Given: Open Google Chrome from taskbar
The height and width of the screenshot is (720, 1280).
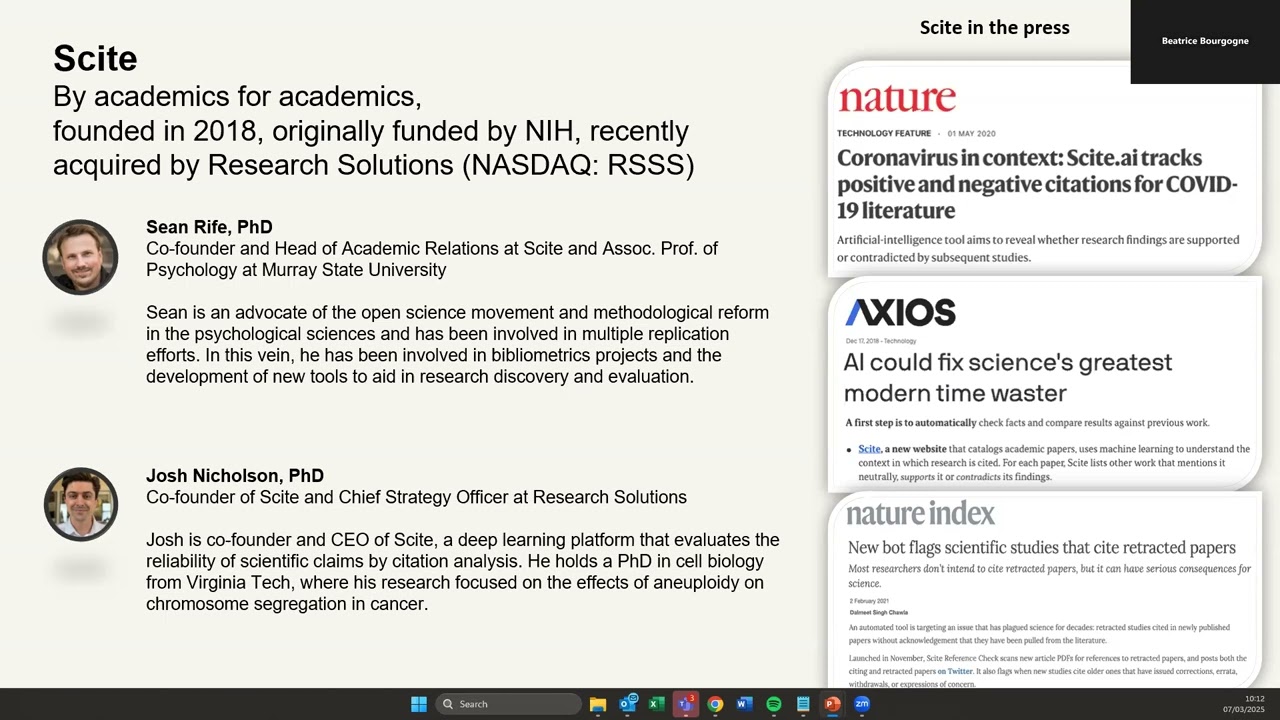Looking at the screenshot, I should tap(715, 704).
